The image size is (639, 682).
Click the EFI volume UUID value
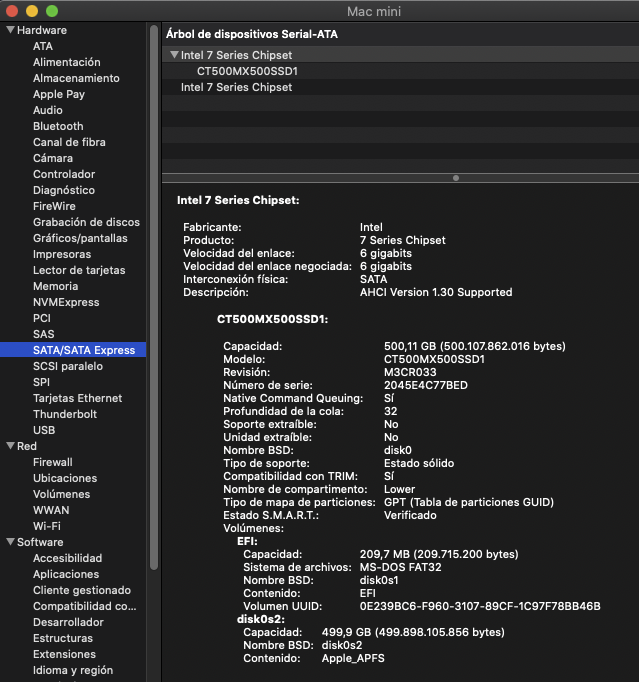(480, 606)
